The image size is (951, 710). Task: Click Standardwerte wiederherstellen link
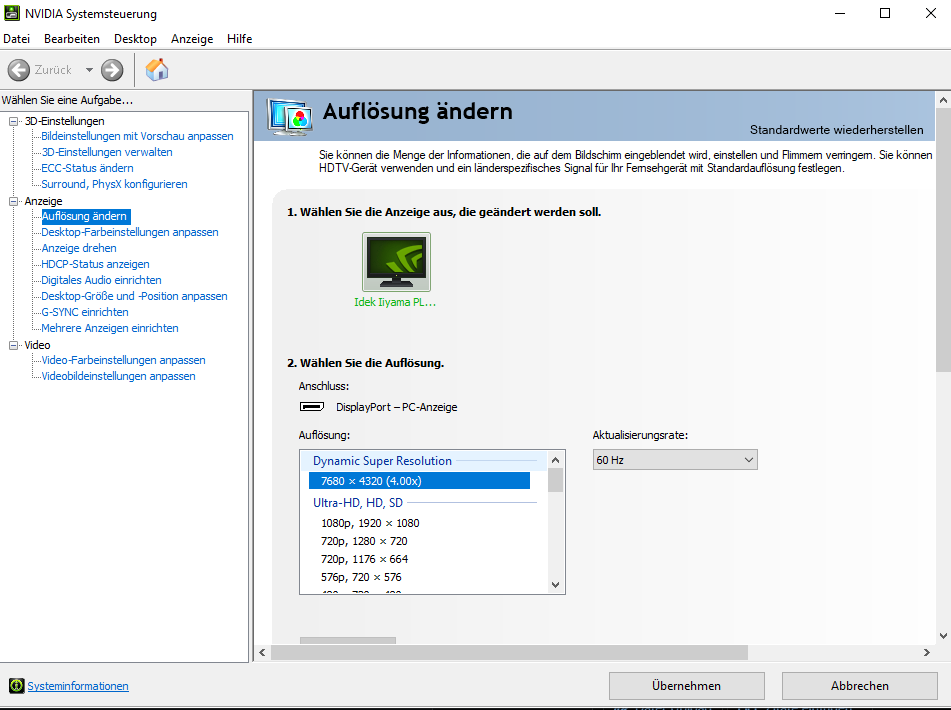click(836, 130)
